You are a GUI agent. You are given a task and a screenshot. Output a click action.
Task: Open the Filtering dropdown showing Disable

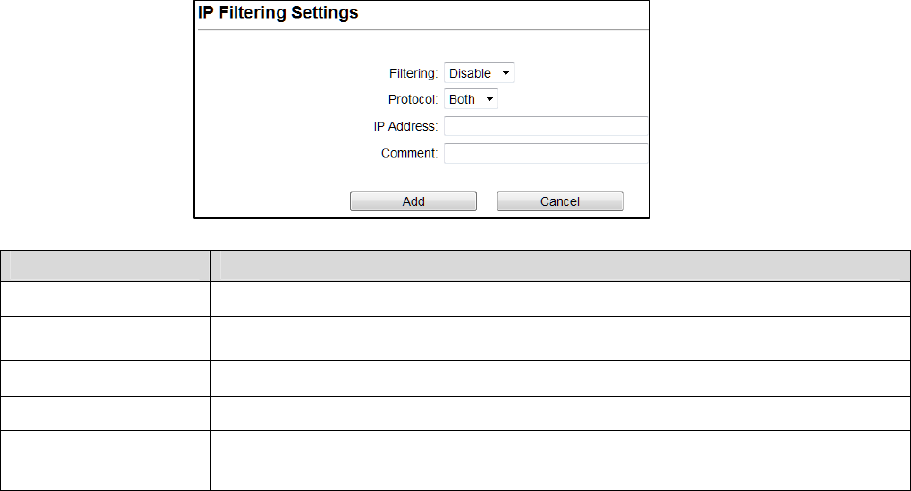[479, 73]
